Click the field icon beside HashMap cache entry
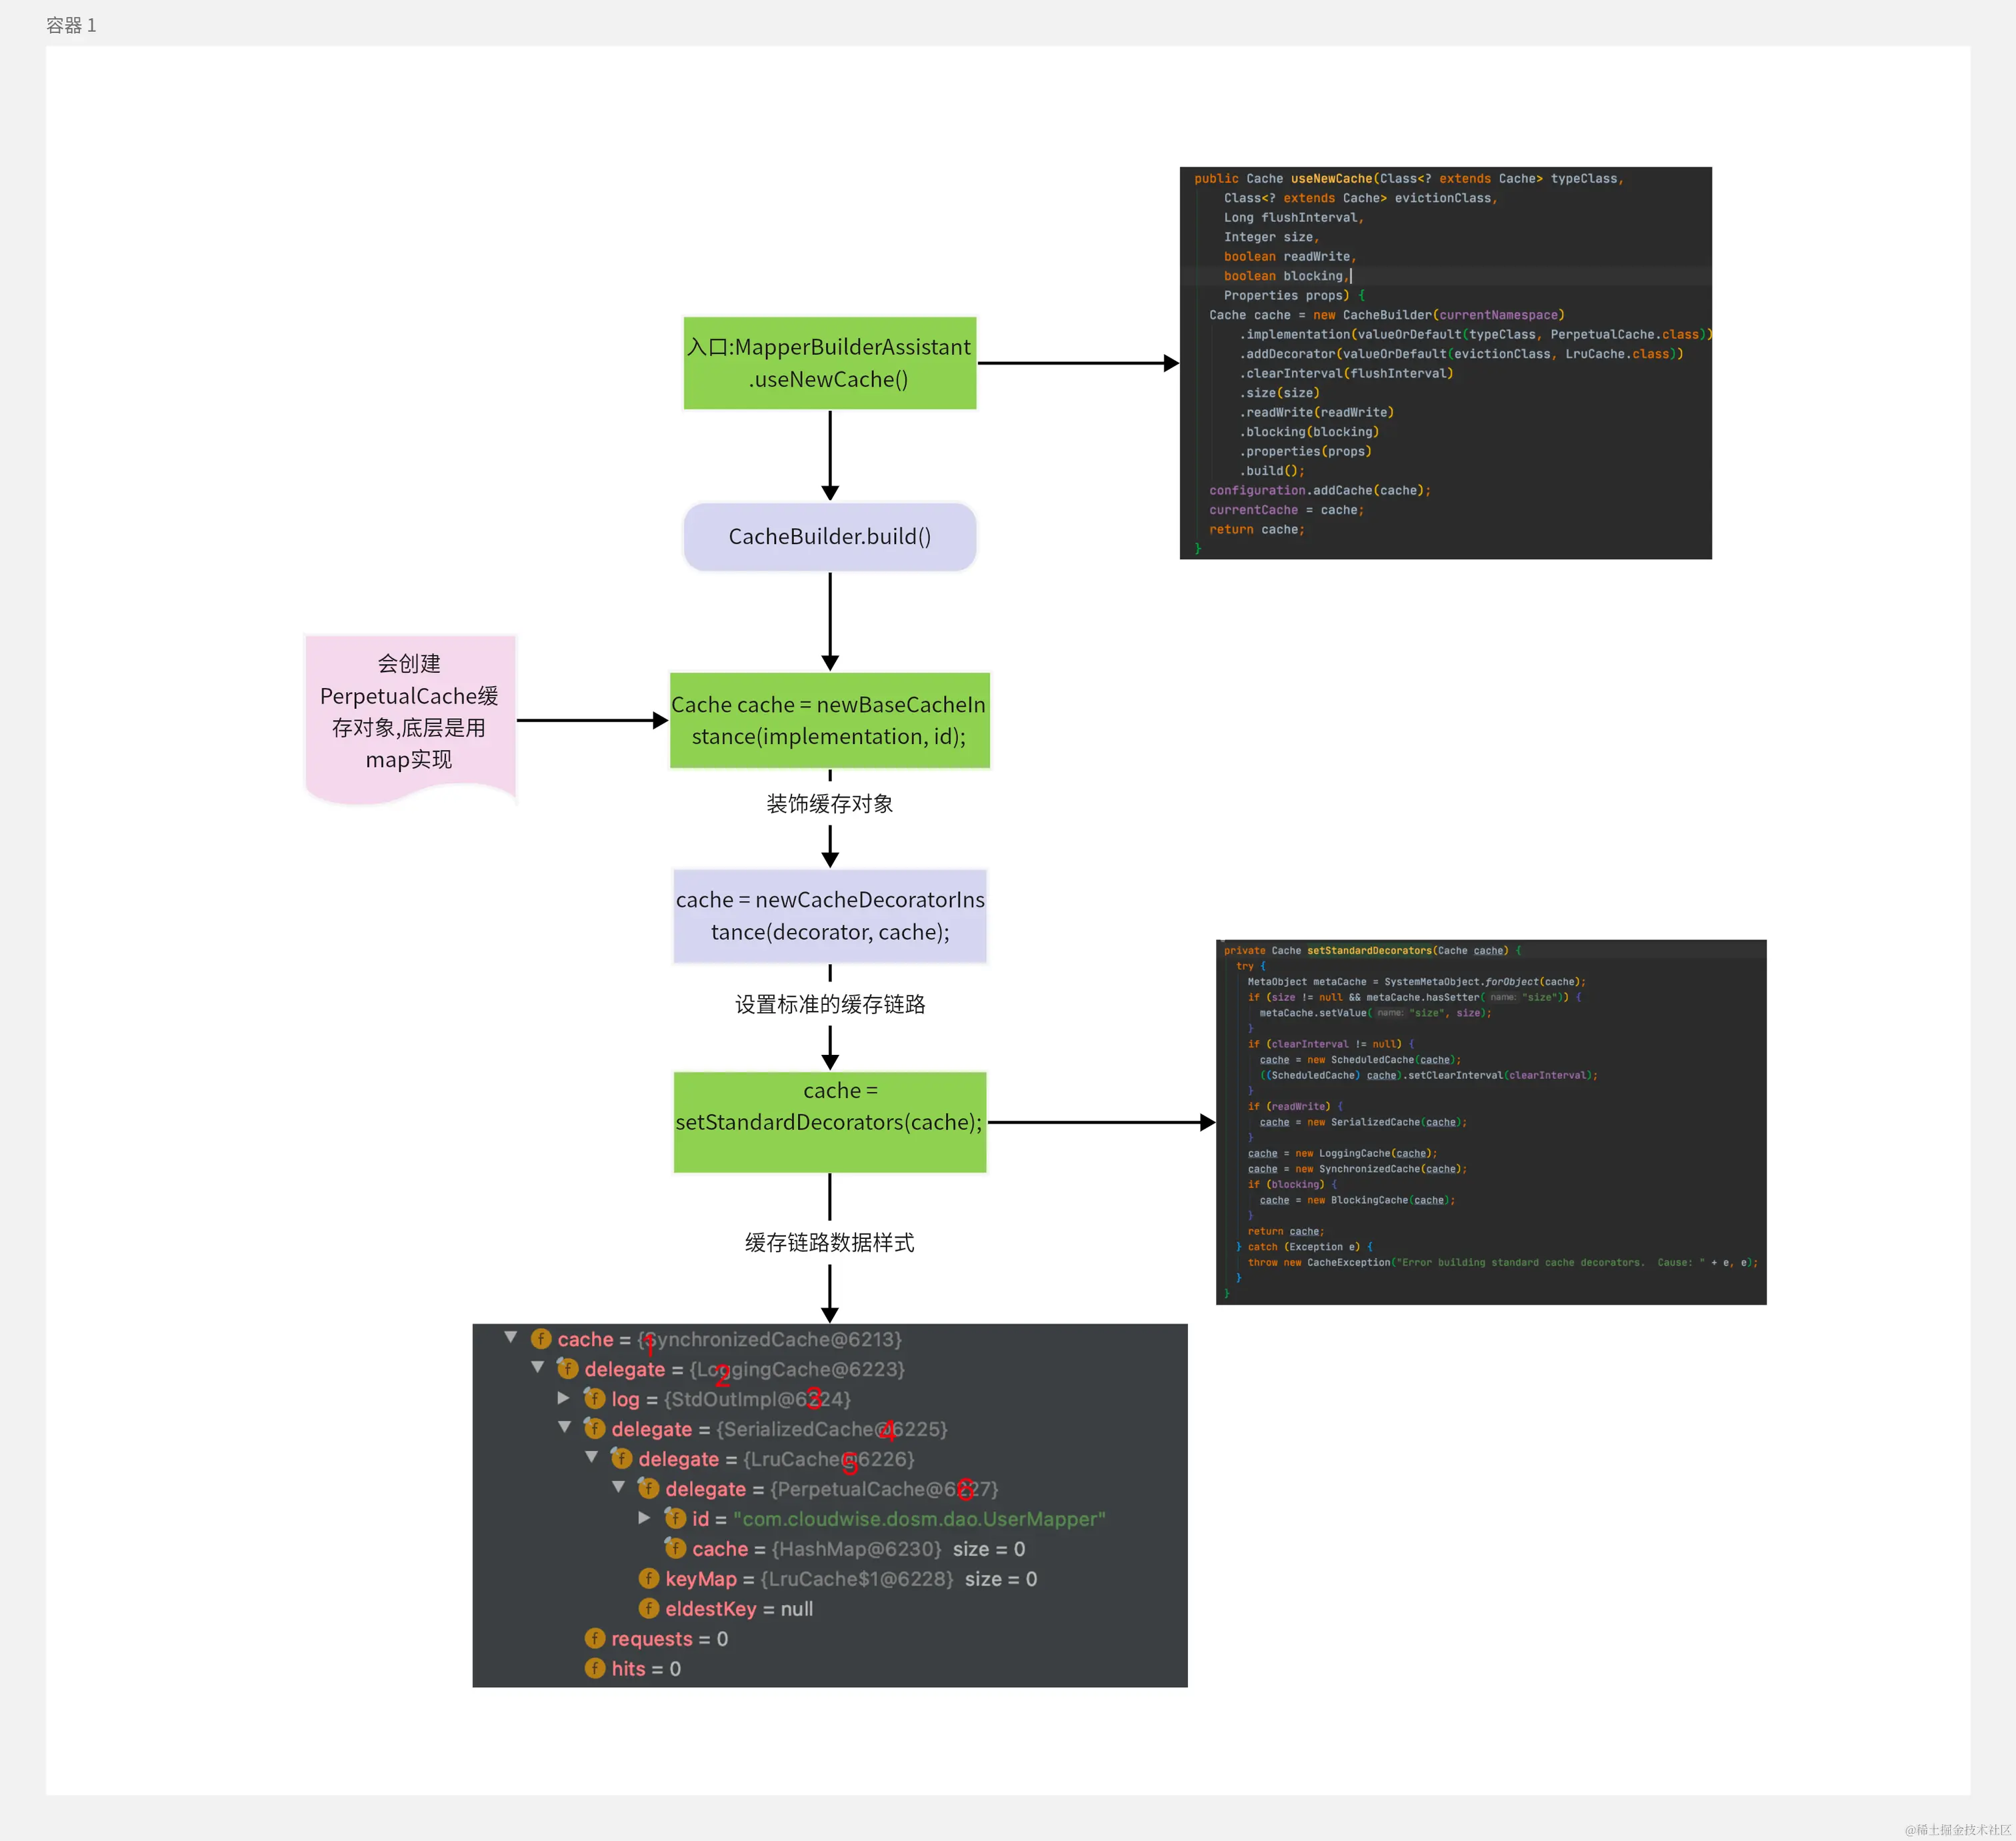 (675, 1548)
